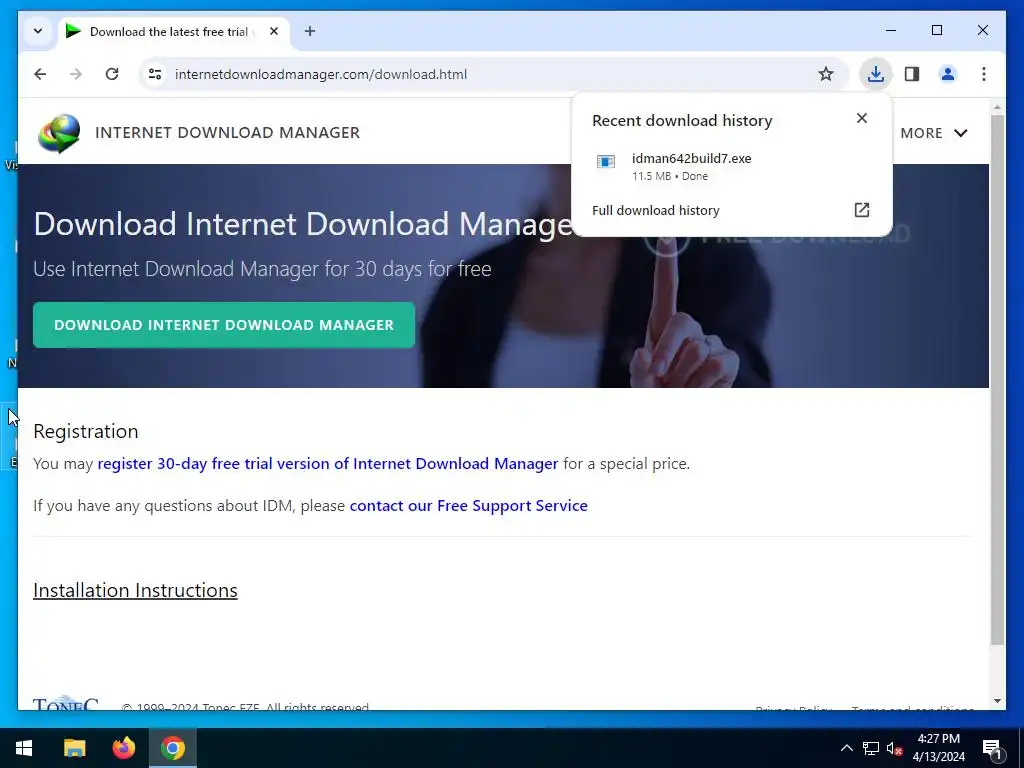Click the Registration heading
Viewport: 1024px width, 768px height.
point(86,431)
